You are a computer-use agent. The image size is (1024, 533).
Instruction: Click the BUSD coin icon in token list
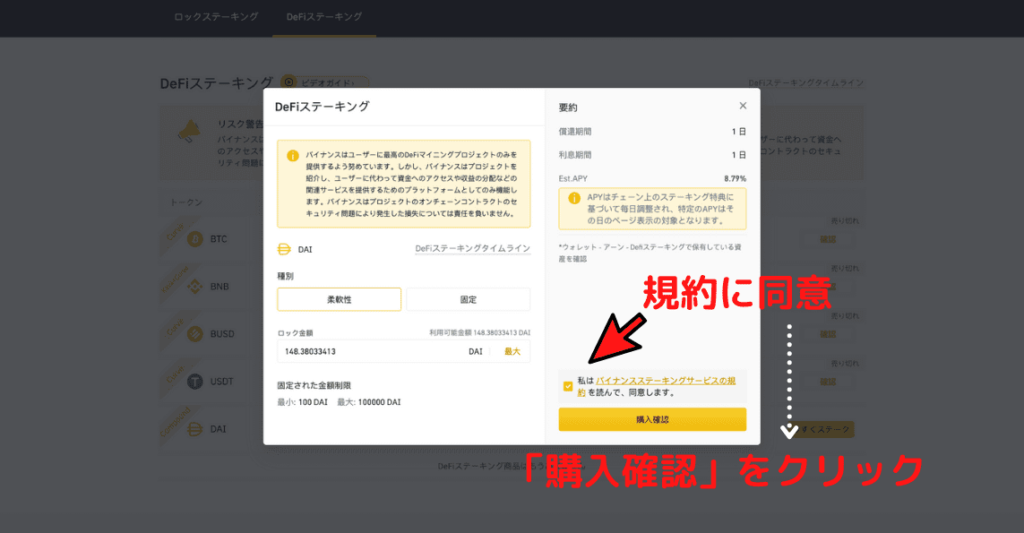(195, 334)
